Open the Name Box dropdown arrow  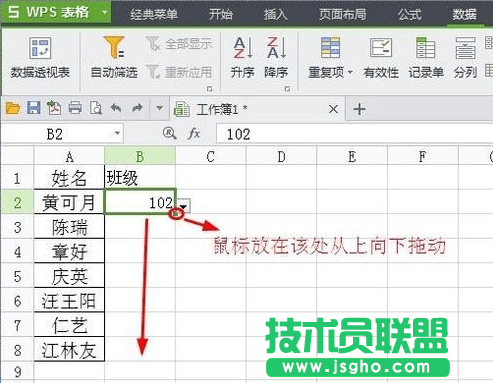click(117, 134)
